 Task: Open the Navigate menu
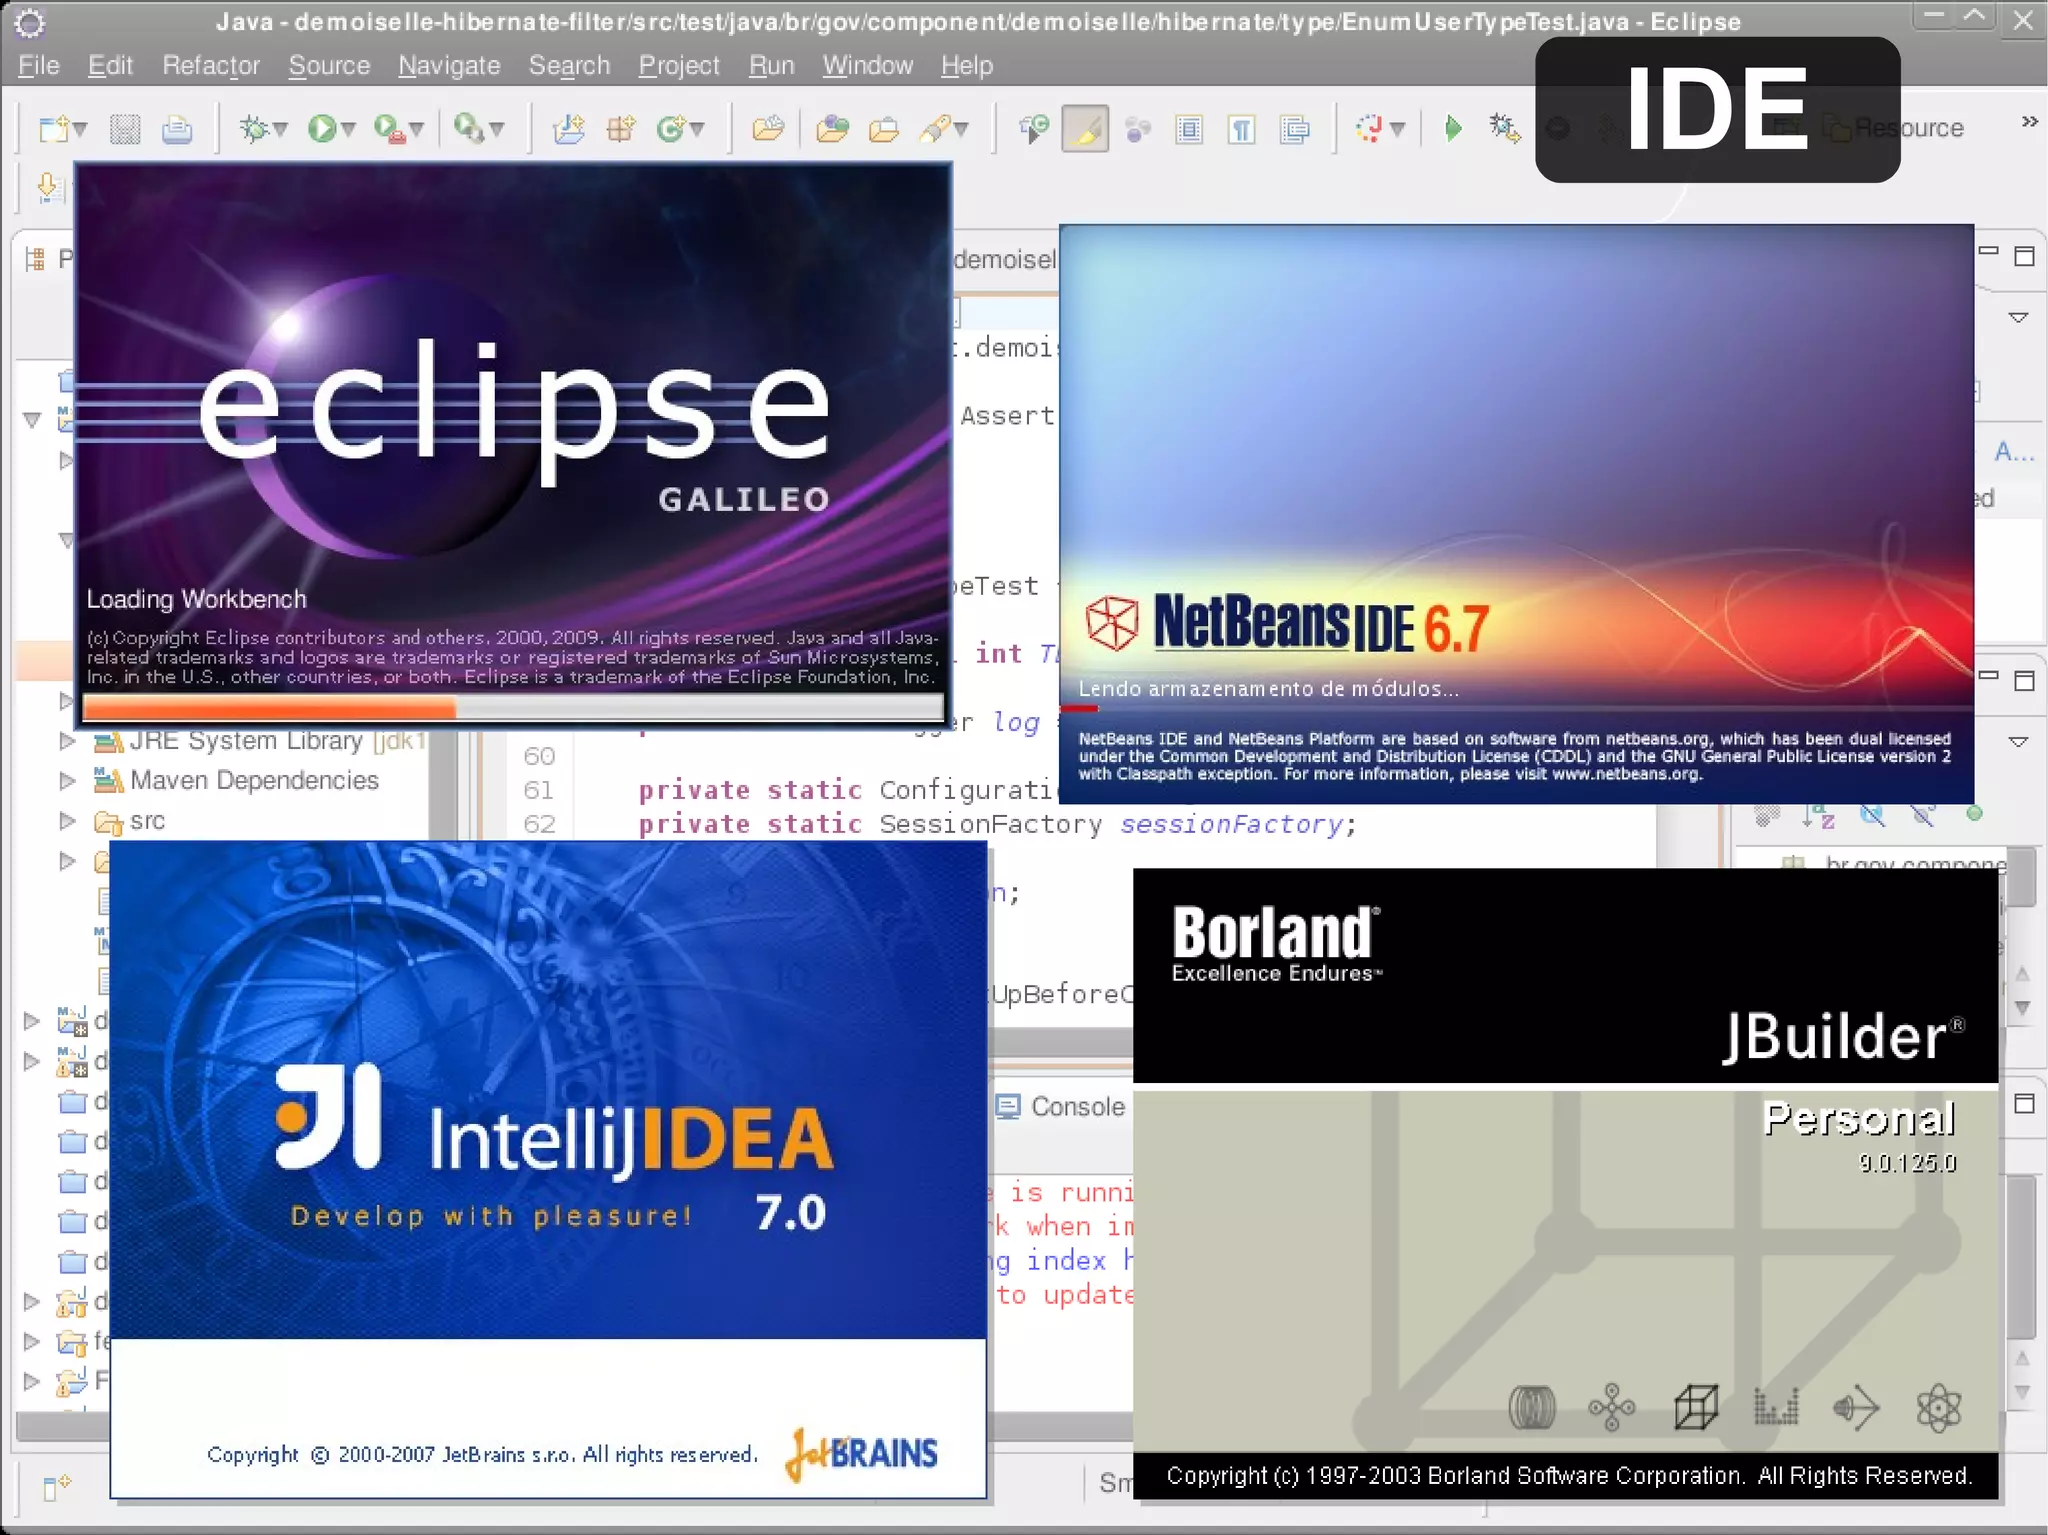click(x=449, y=65)
